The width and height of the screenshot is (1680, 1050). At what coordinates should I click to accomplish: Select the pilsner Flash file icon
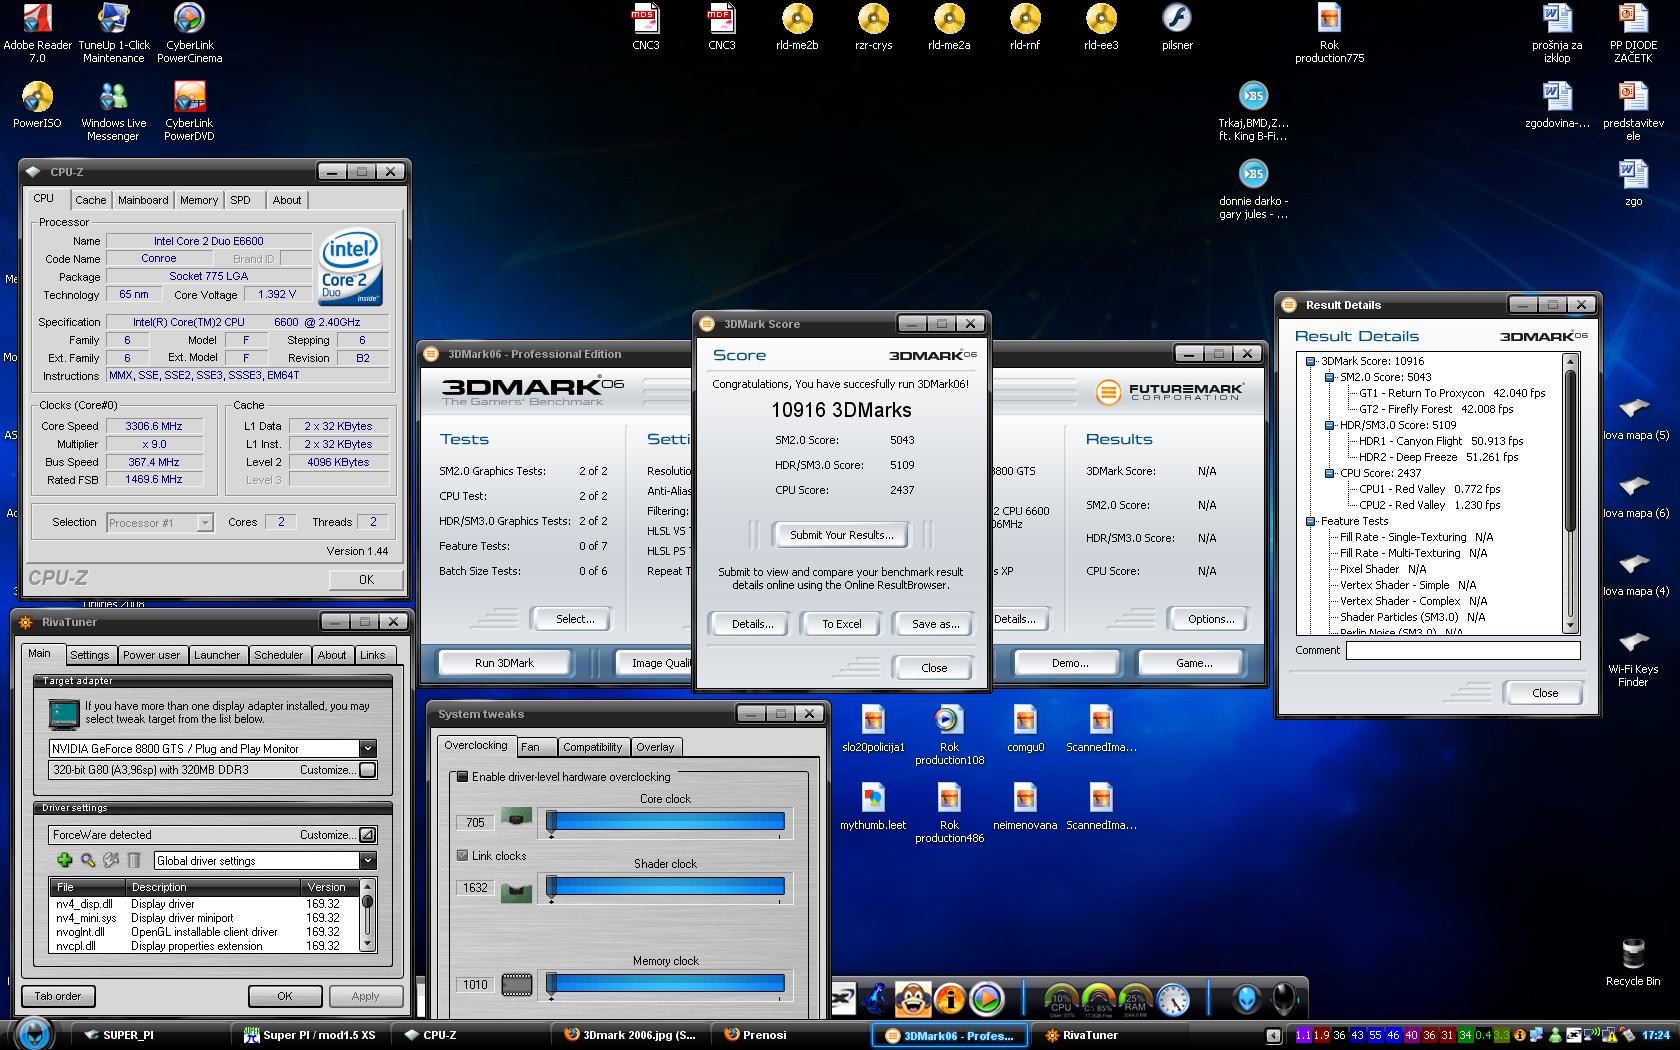click(1177, 26)
